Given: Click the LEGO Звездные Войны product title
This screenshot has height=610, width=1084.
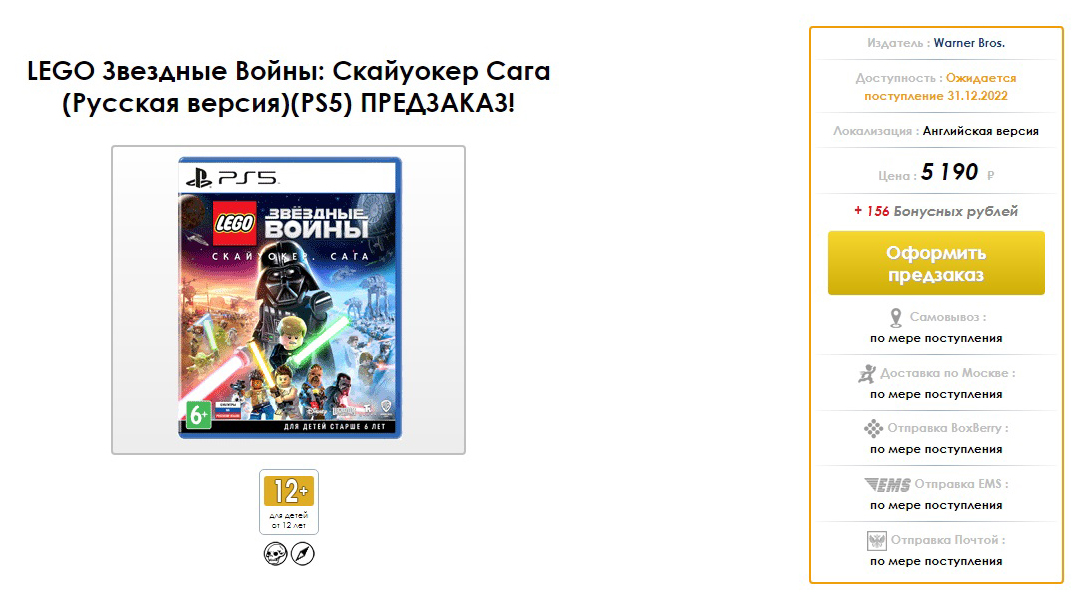Looking at the screenshot, I should (288, 87).
